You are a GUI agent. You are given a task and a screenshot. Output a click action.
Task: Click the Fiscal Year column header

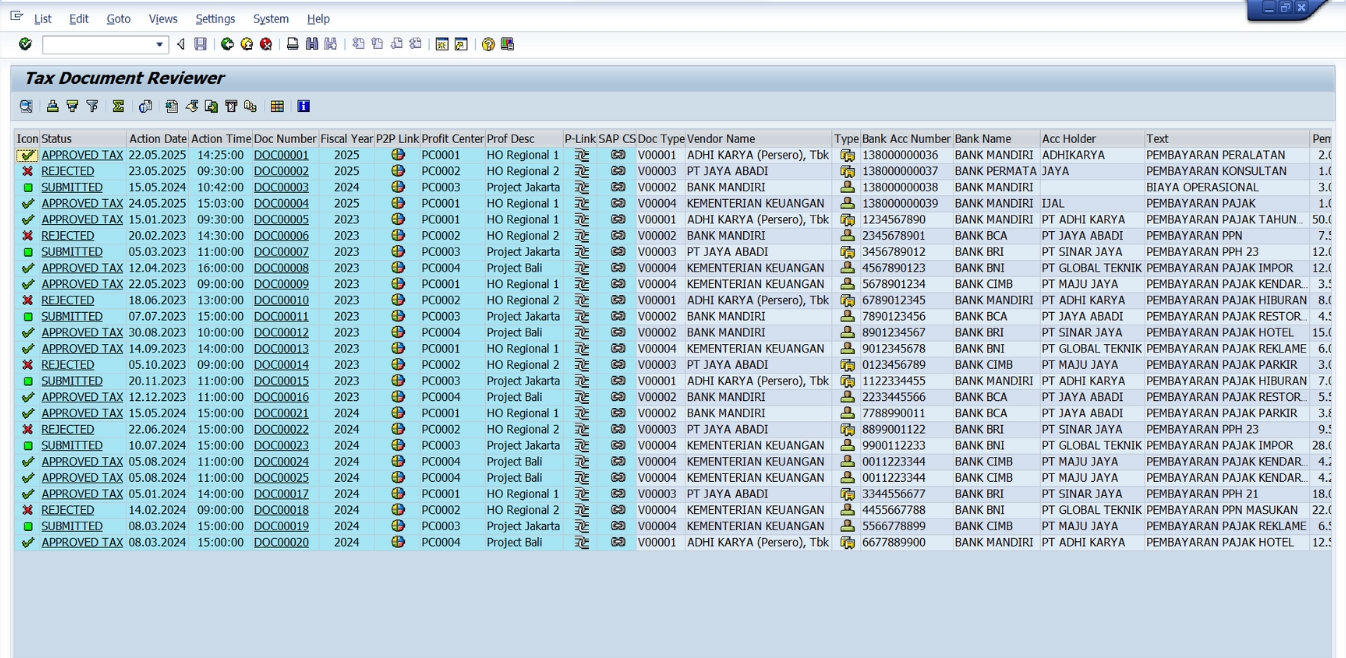347,139
